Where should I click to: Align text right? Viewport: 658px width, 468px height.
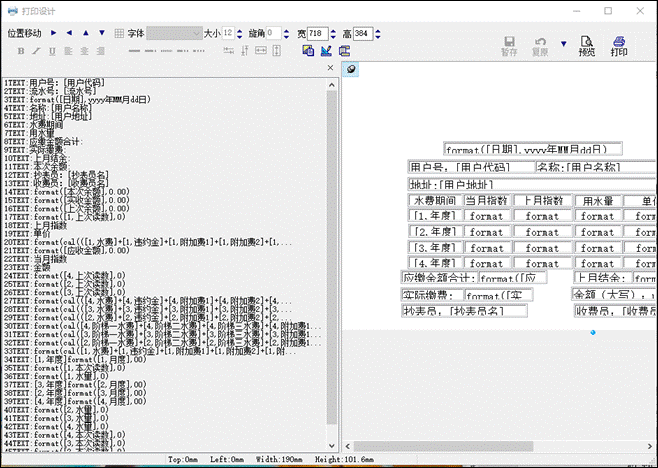(x=101, y=51)
